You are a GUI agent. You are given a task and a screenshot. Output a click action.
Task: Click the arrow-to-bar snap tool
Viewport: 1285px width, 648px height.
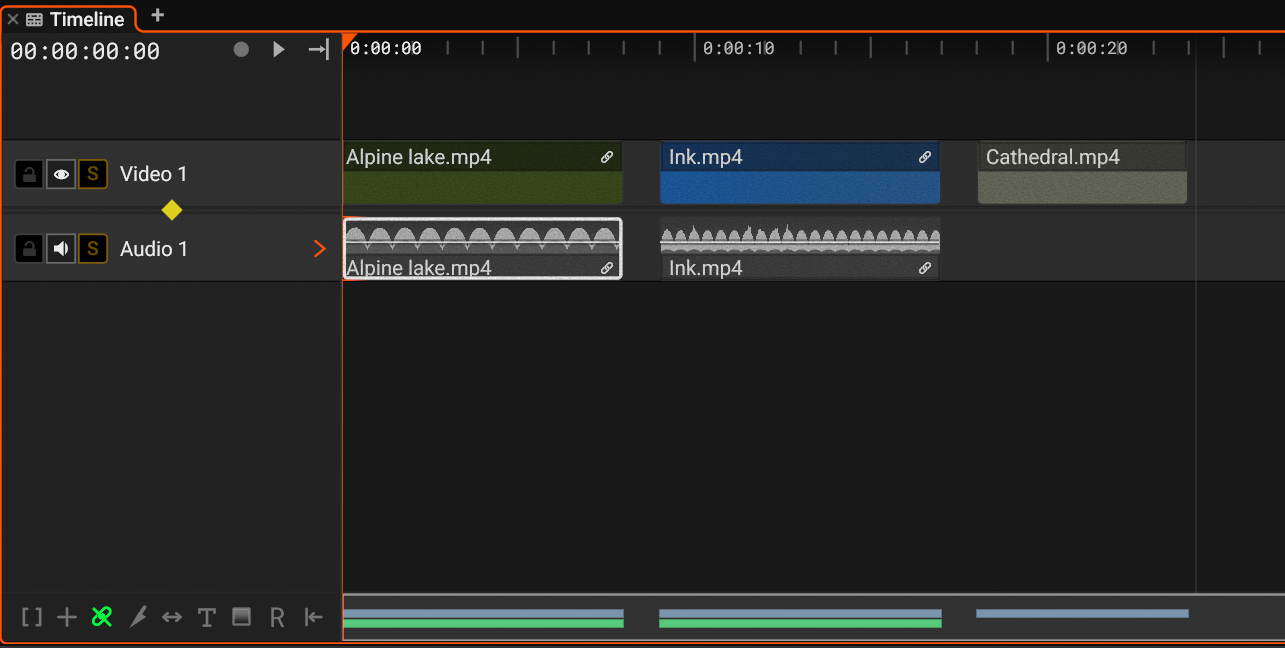point(314,618)
